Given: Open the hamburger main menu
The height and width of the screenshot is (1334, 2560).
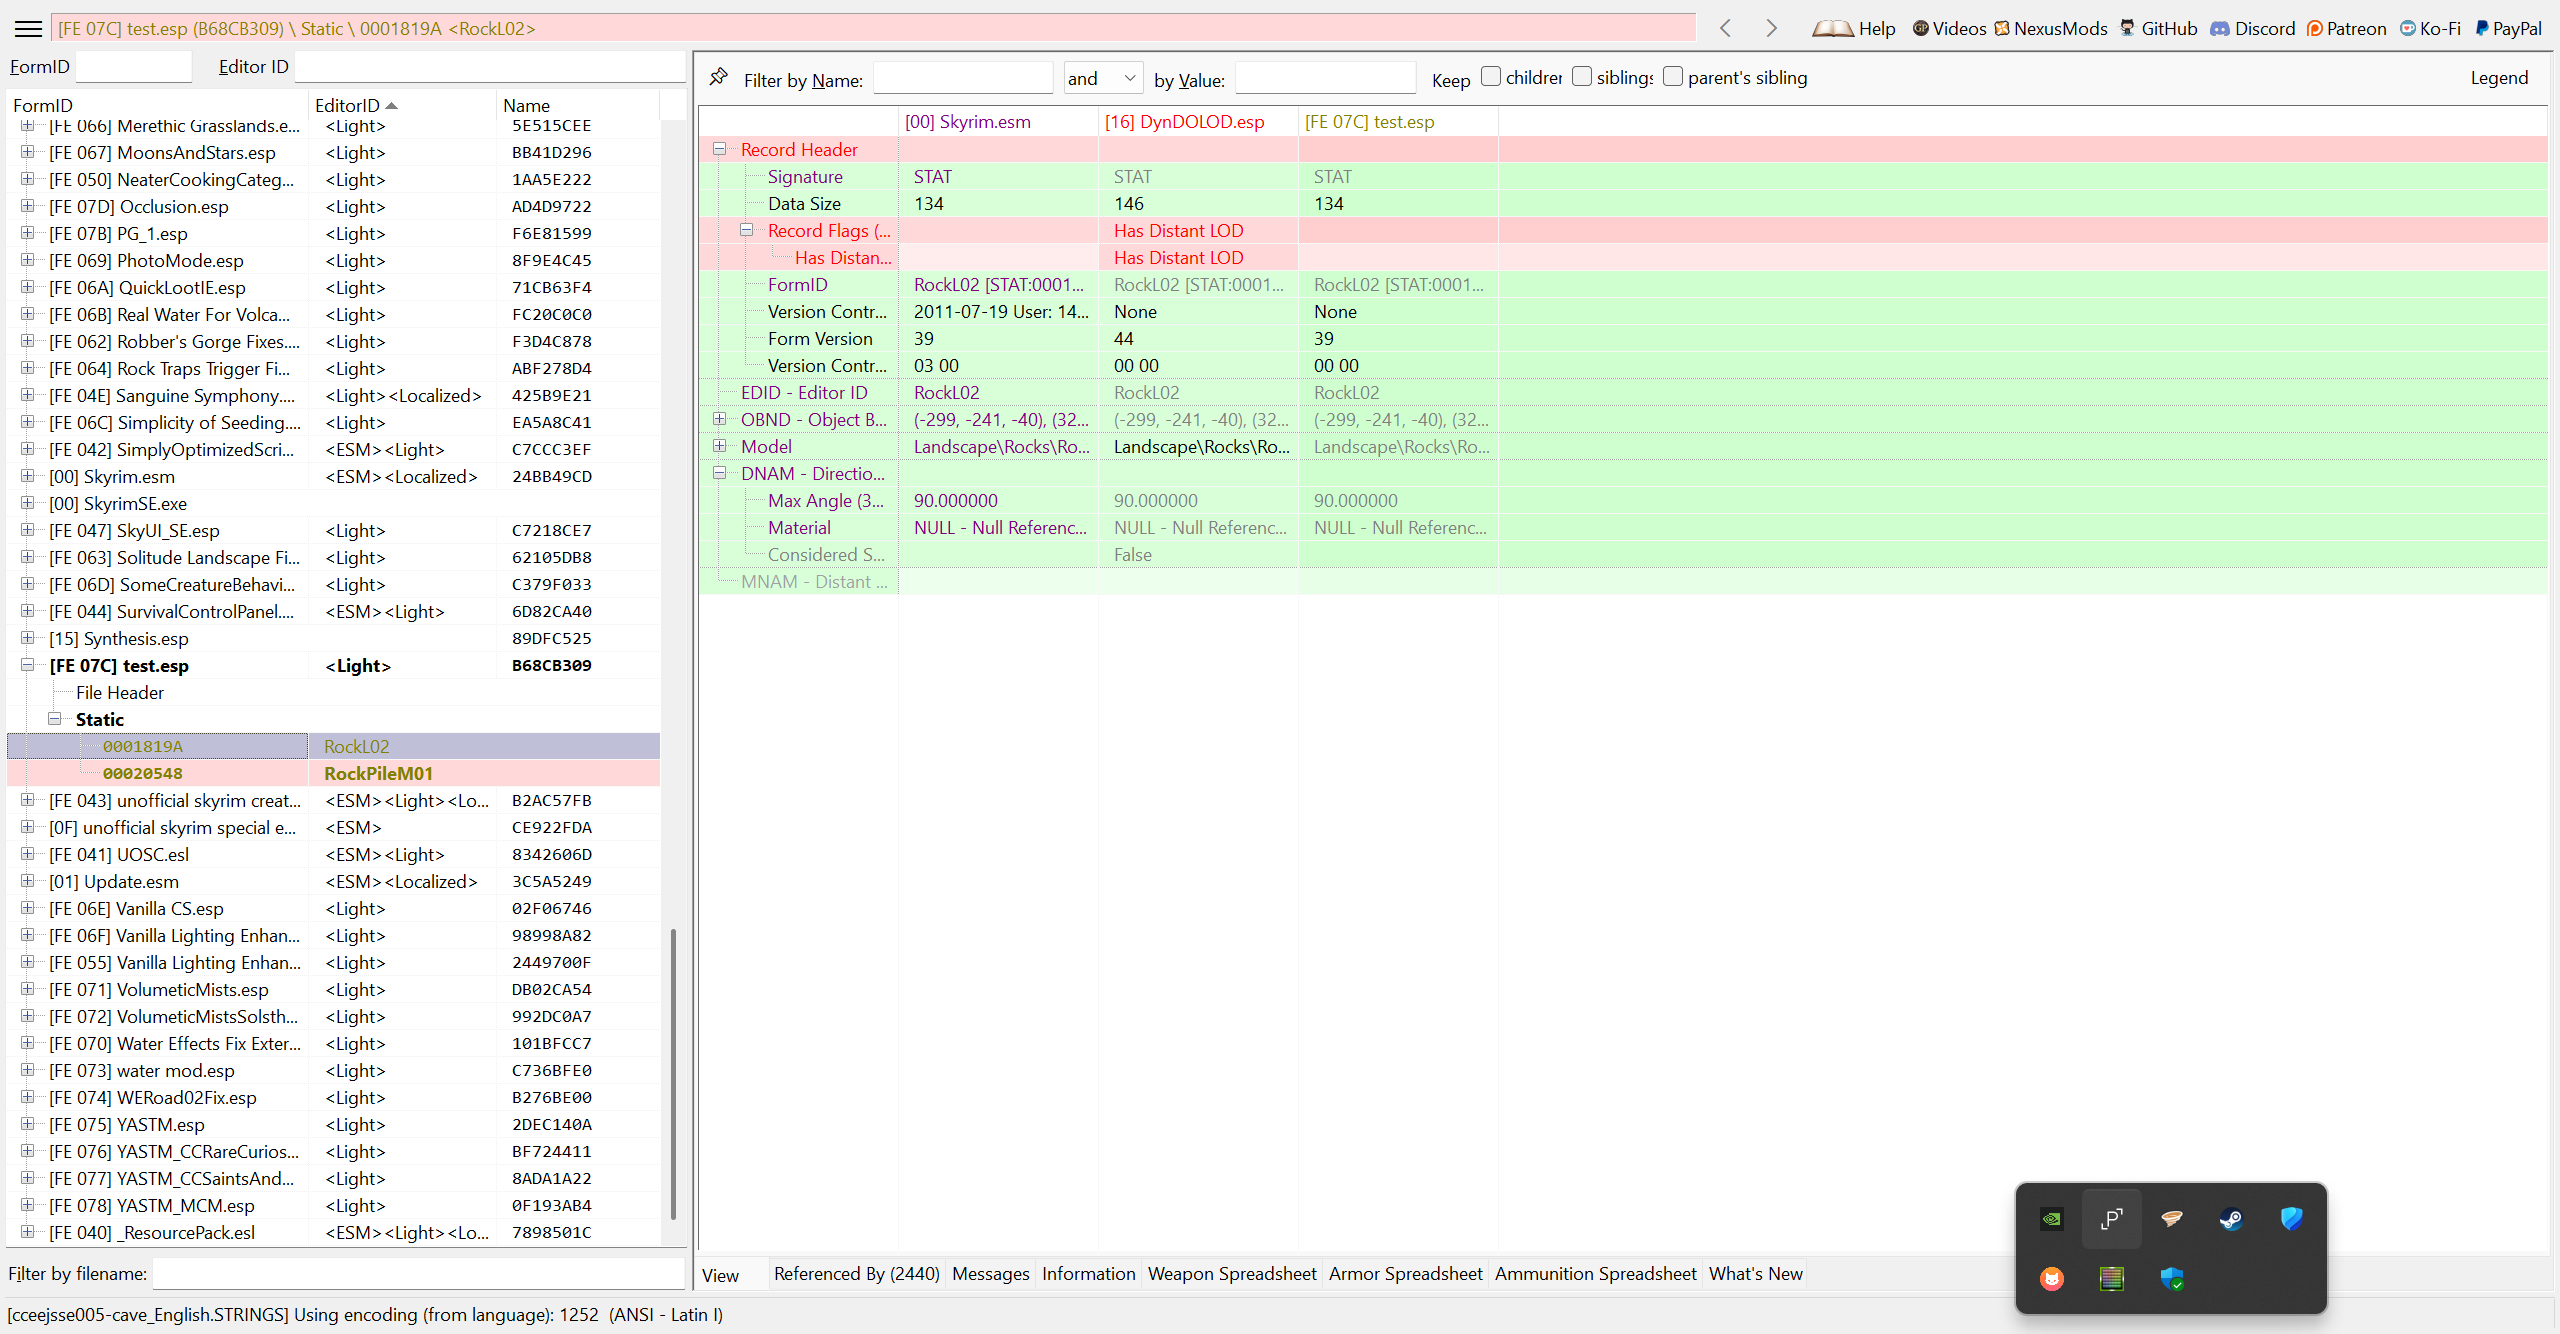Looking at the screenshot, I should click(28, 28).
